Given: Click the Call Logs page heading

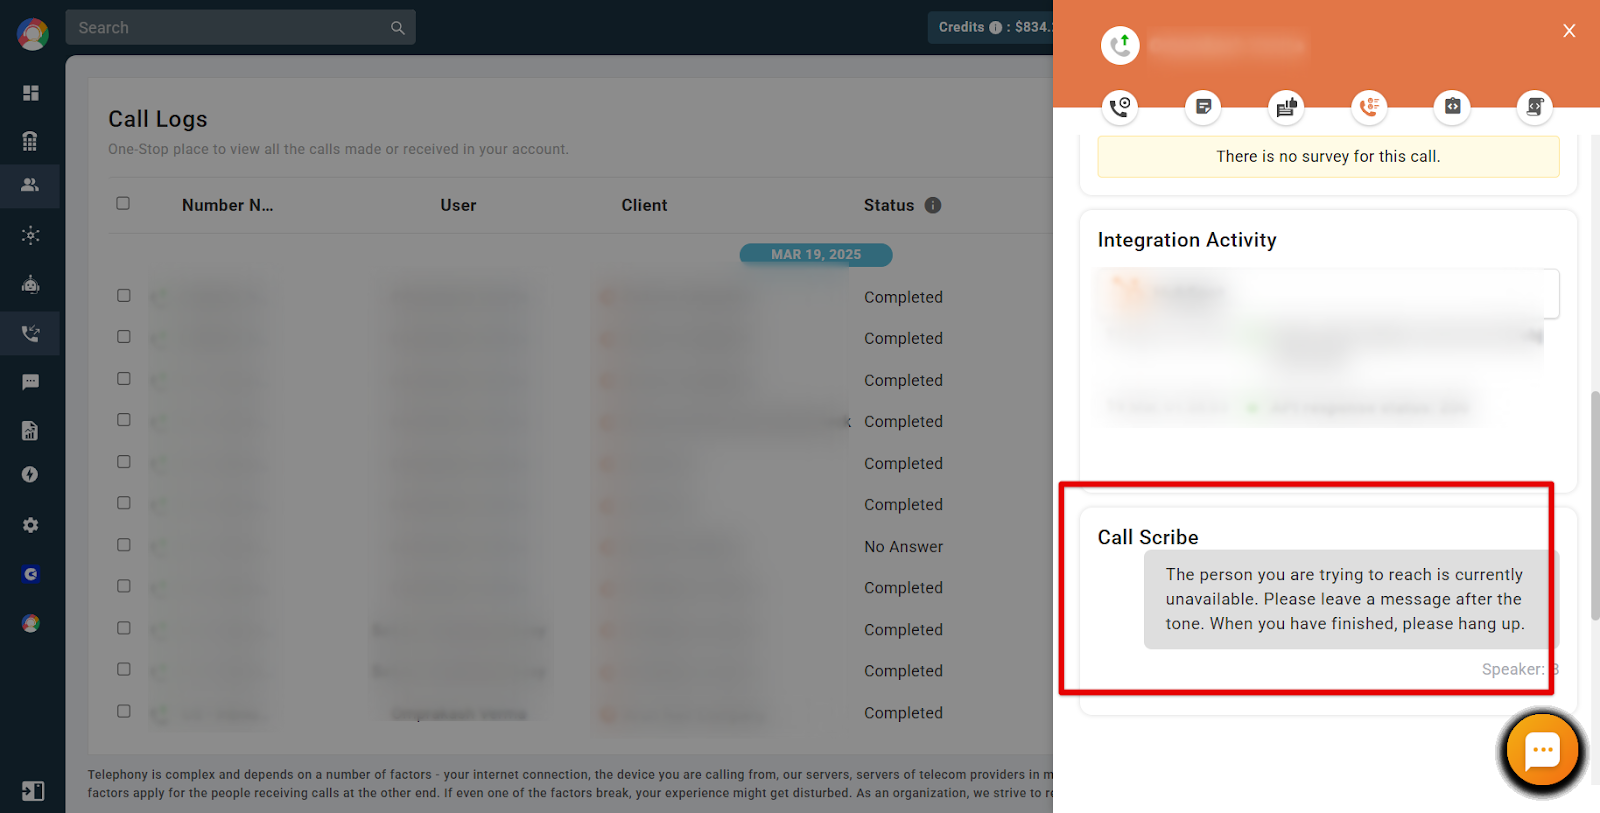Looking at the screenshot, I should click(x=158, y=119).
